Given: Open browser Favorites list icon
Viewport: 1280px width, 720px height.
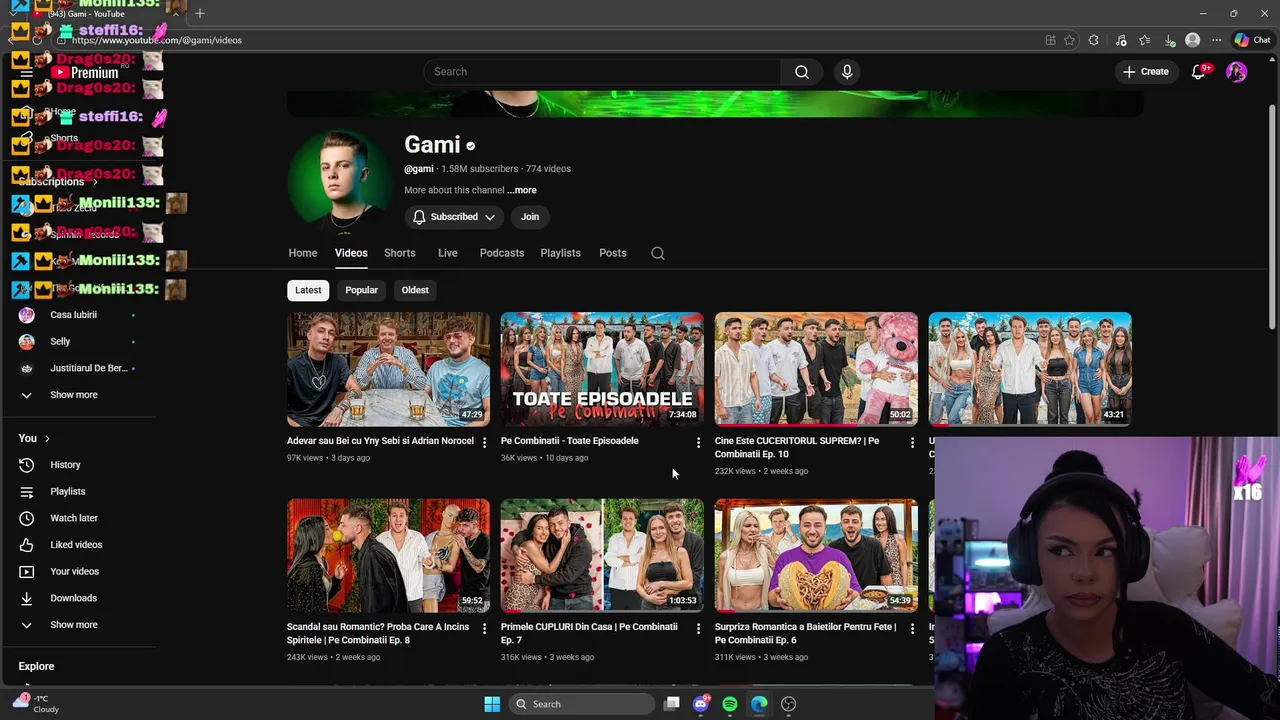Looking at the screenshot, I should (x=1145, y=40).
